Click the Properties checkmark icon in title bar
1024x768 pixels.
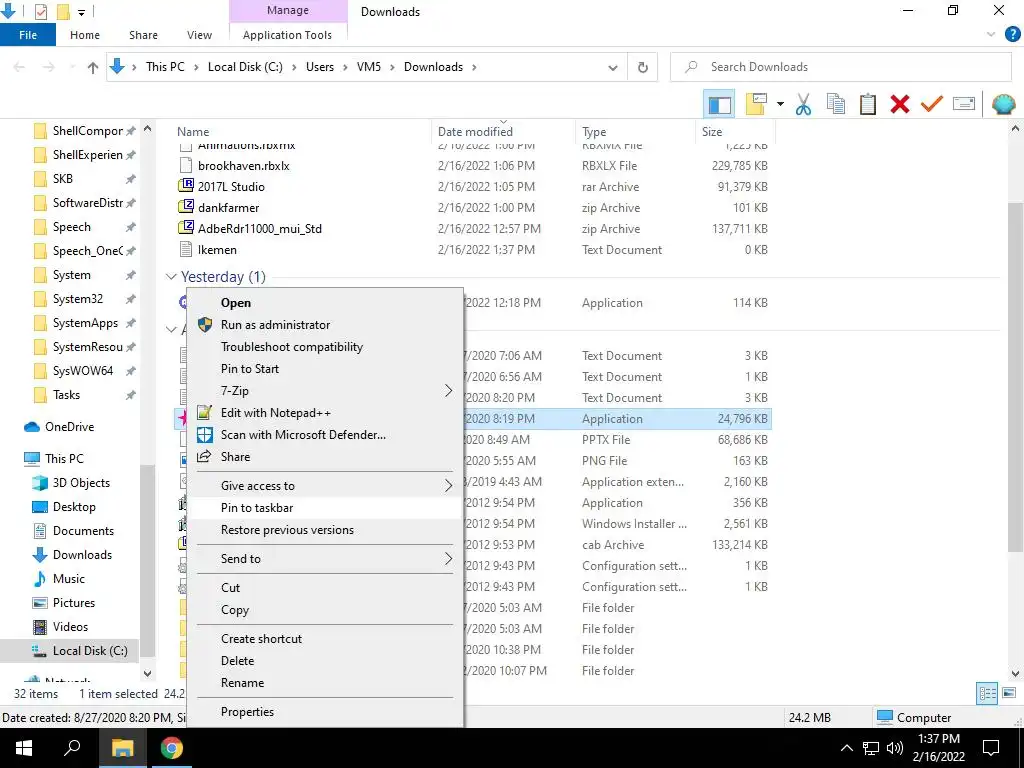(40, 12)
